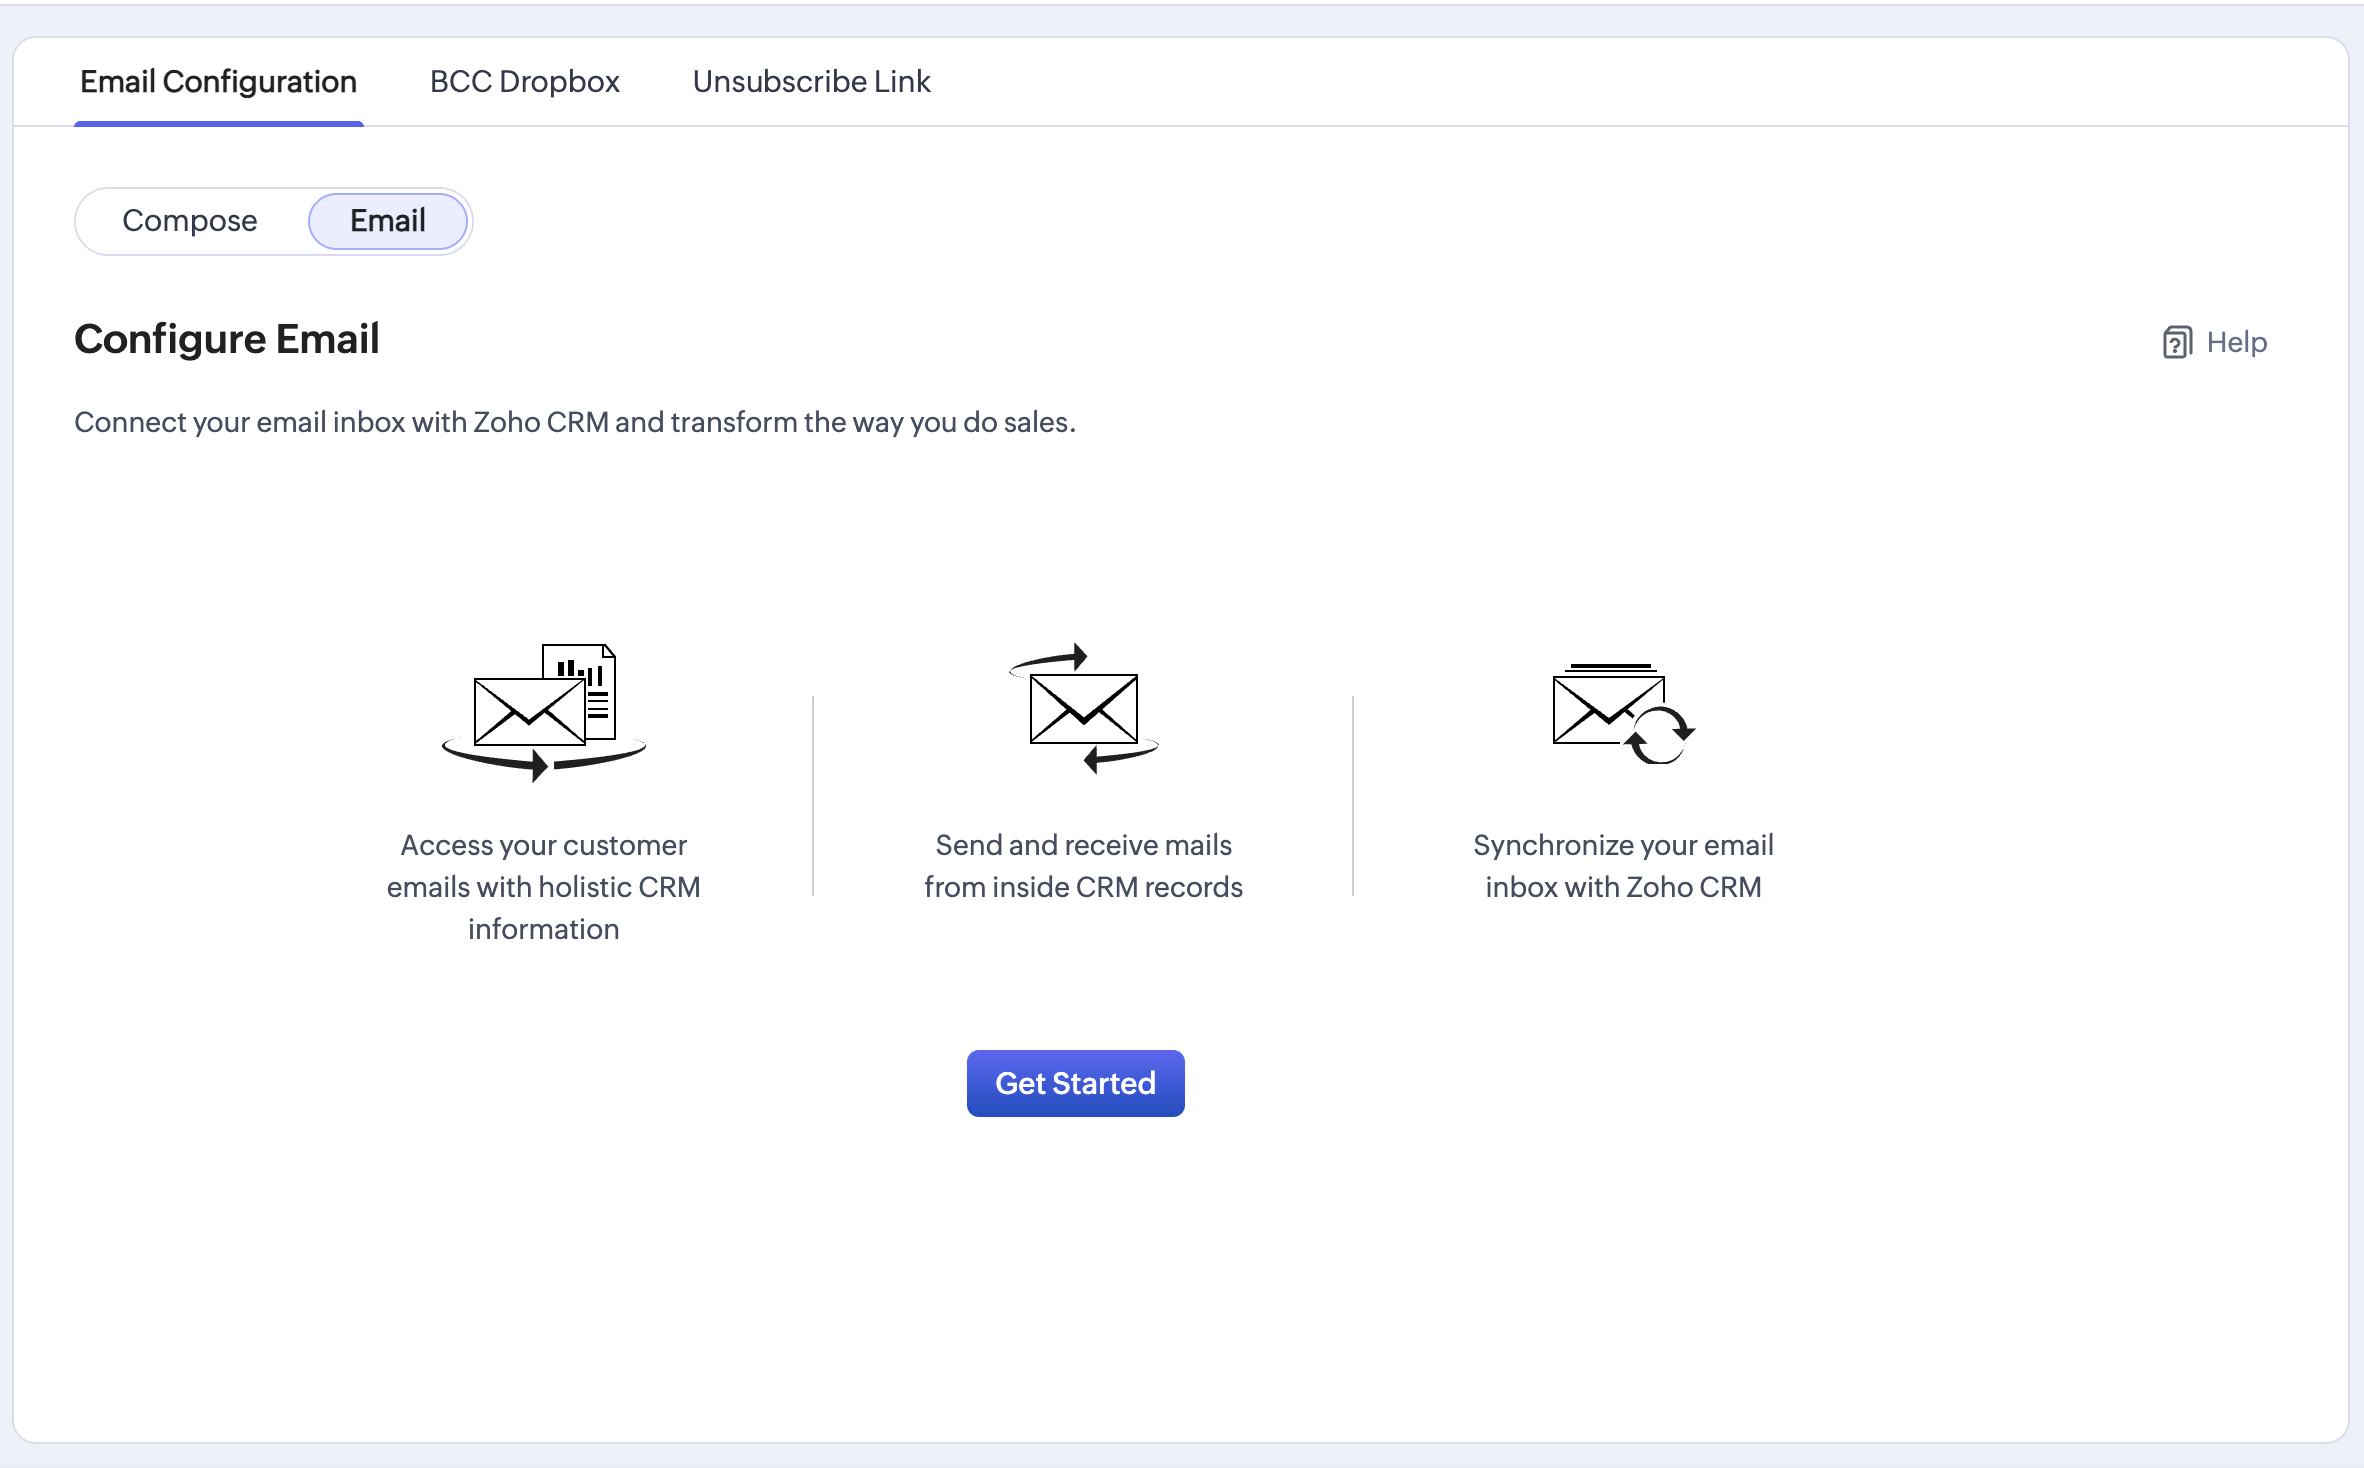Screen dimensions: 2364x1468
Task: Click the top arrow above the middle envelope
Action: [1052, 659]
